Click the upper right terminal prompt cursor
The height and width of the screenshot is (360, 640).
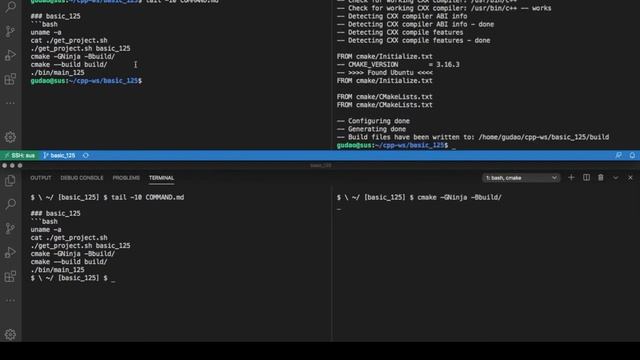pyautogui.click(x=453, y=146)
